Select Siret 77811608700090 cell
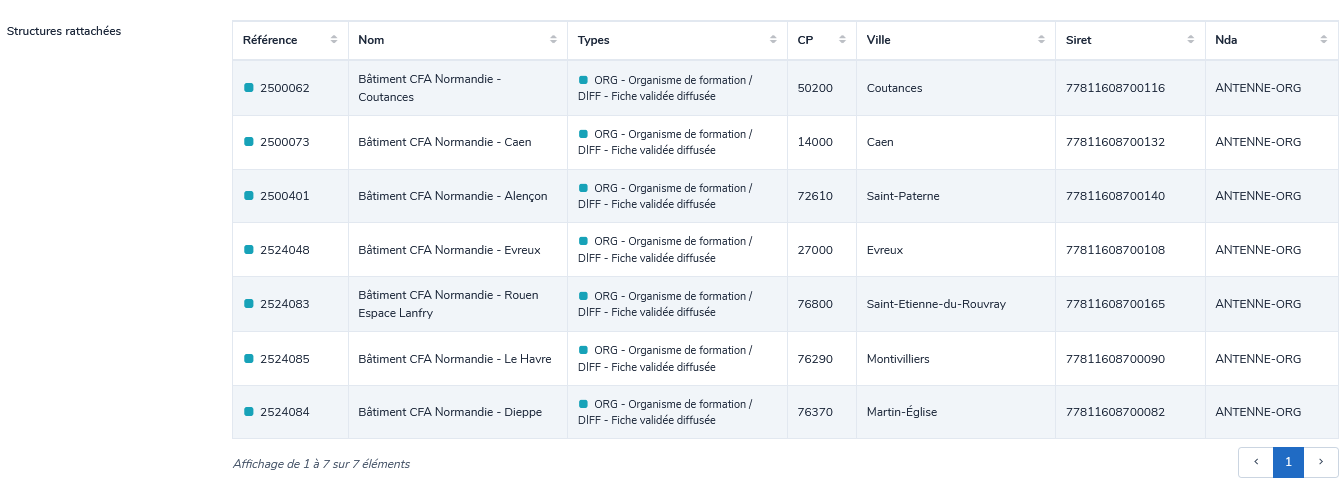1342x482 pixels. pyautogui.click(x=1115, y=359)
